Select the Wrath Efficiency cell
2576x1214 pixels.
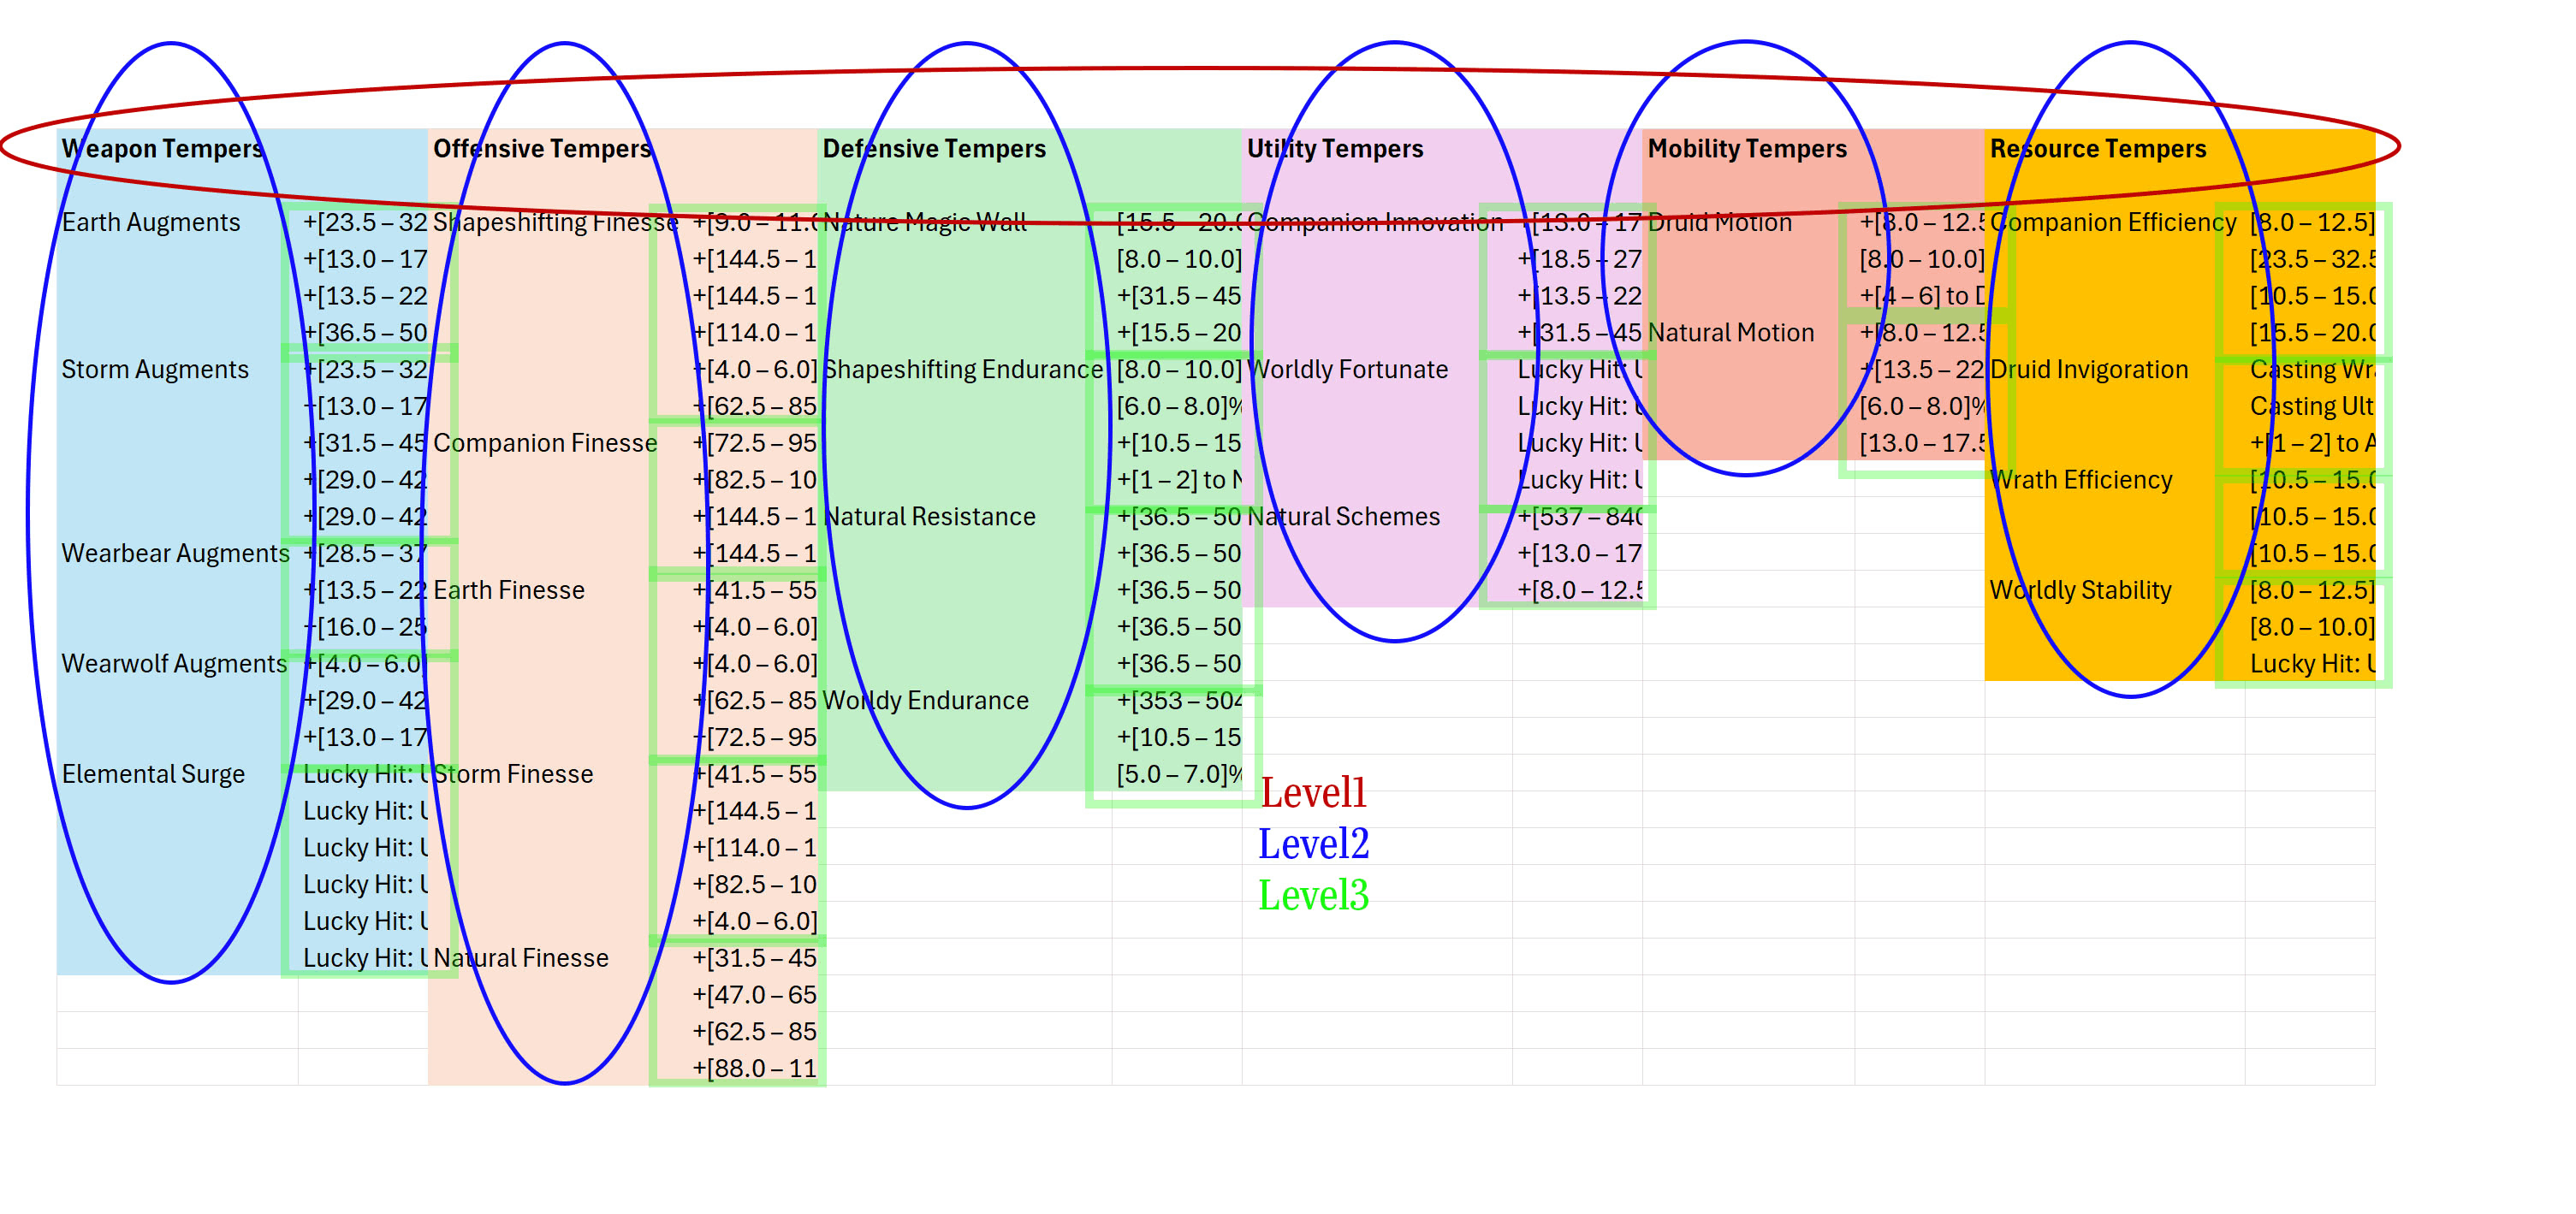click(2114, 480)
